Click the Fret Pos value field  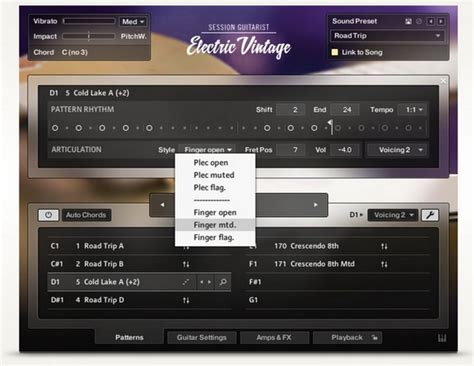tap(290, 150)
